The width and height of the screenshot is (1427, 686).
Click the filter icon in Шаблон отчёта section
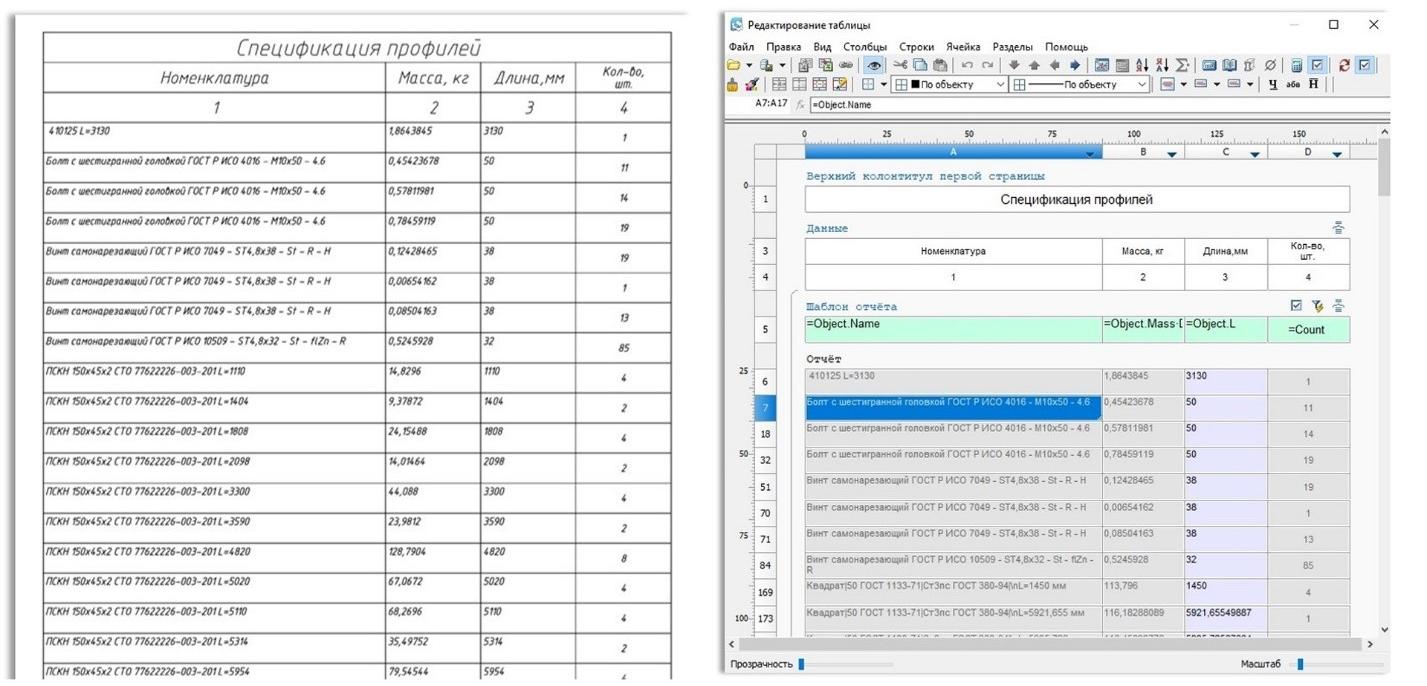[x=1318, y=306]
